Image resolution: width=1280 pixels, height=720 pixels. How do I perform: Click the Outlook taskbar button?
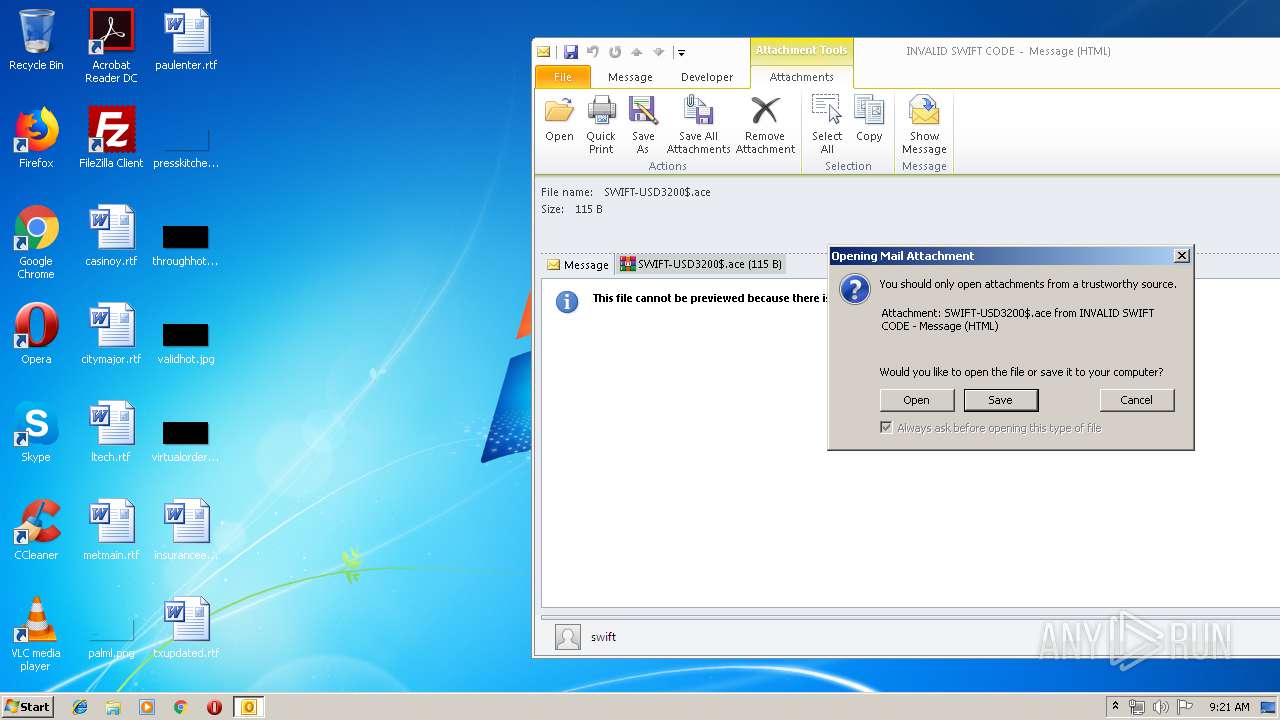tap(248, 707)
